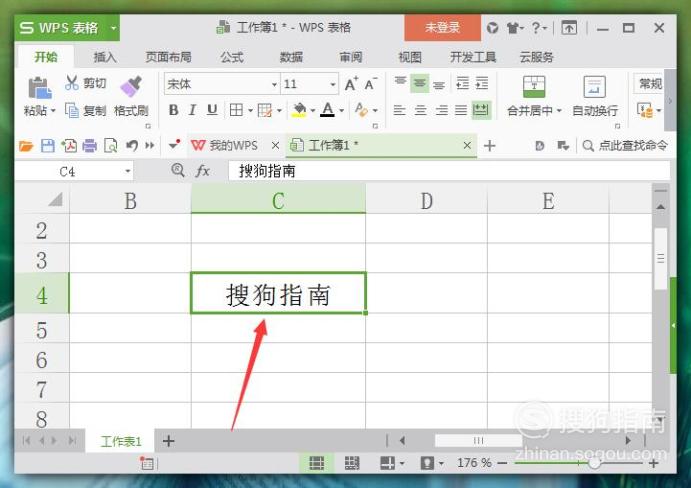The height and width of the screenshot is (488, 691).
Task: Print using the printer icon
Action: [x=89, y=145]
